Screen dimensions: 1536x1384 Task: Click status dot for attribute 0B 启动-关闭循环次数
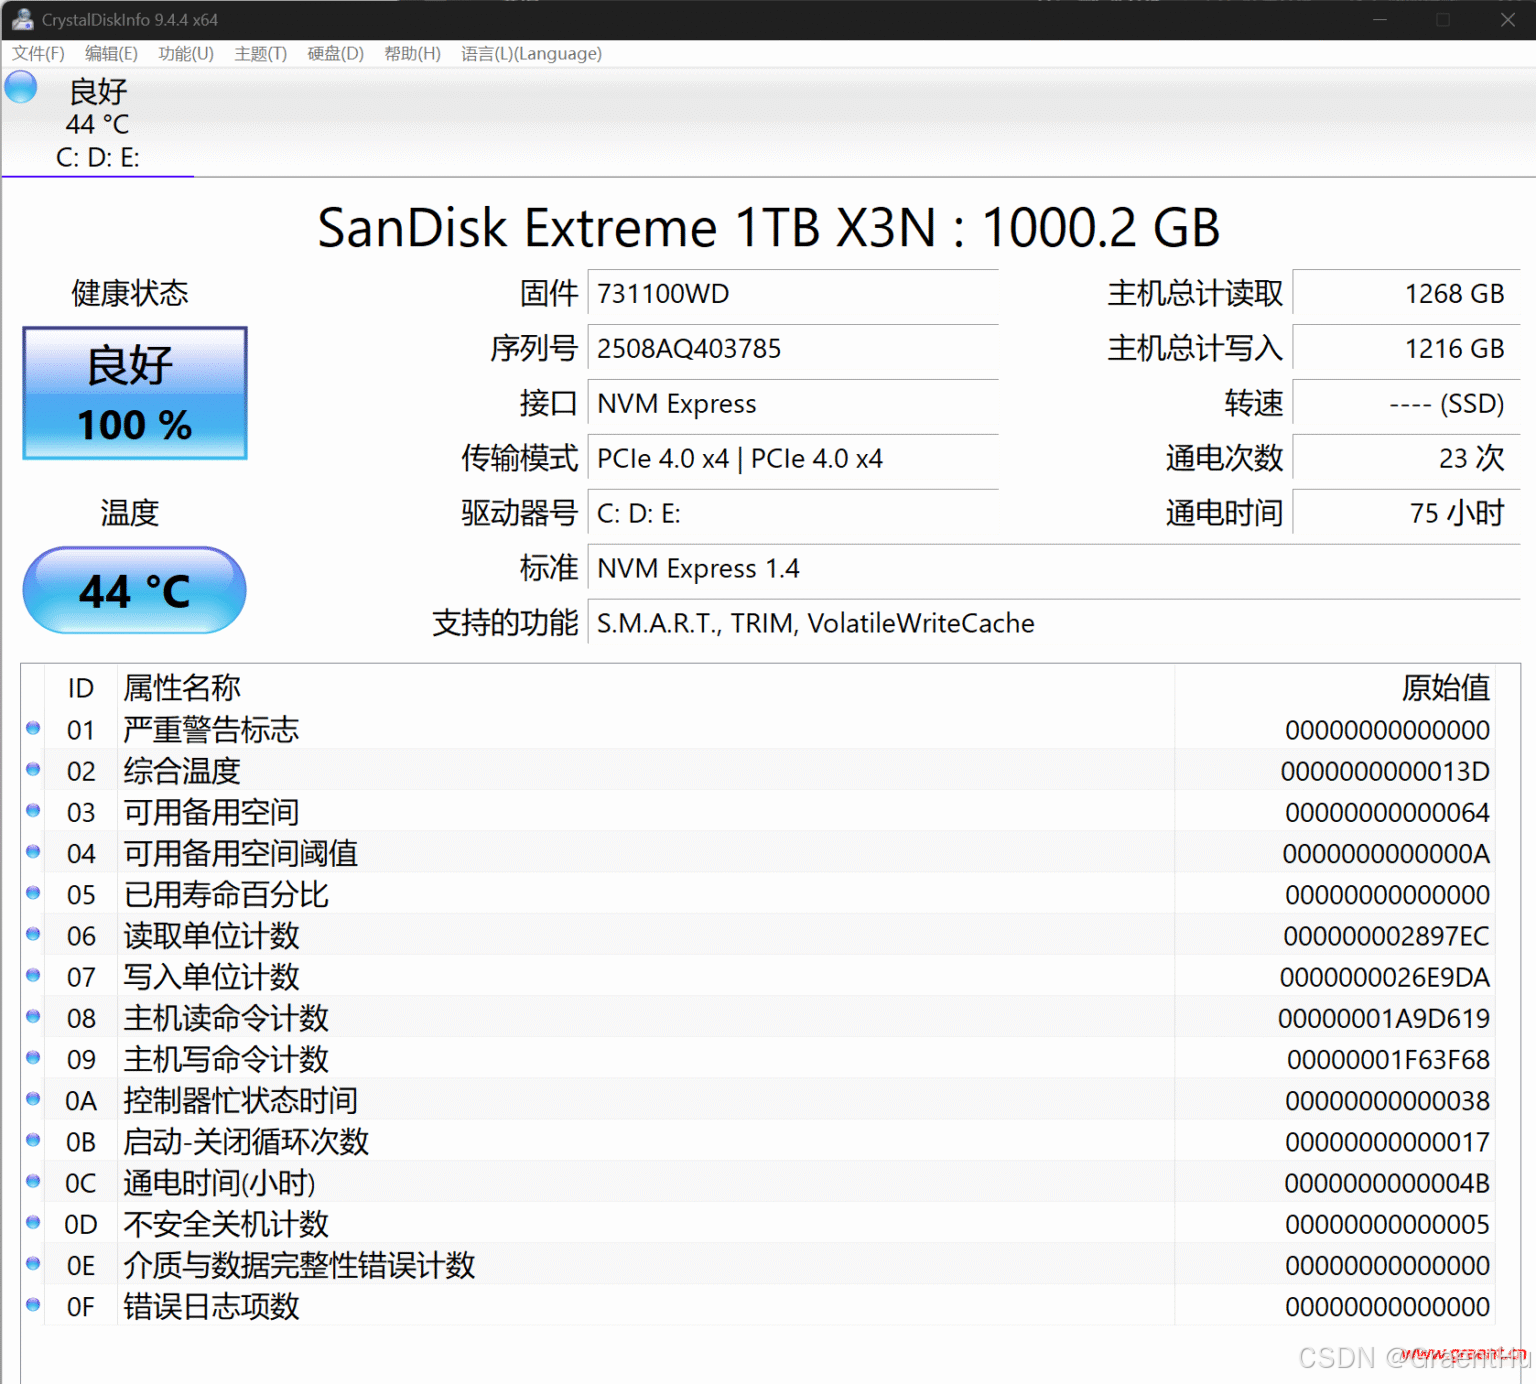pyautogui.click(x=33, y=1140)
